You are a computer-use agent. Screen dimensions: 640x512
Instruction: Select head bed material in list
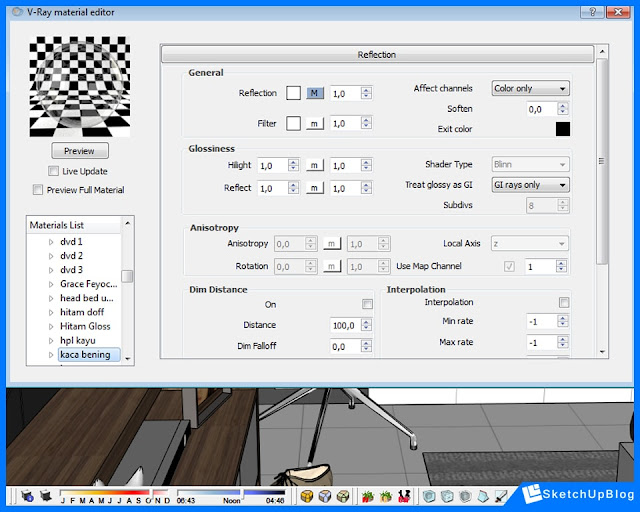click(x=87, y=298)
